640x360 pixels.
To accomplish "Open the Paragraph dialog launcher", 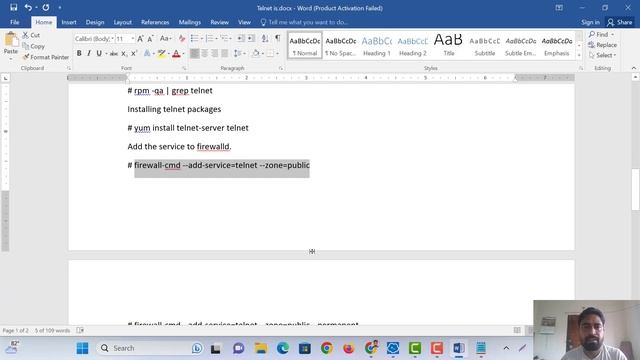I will coord(281,68).
